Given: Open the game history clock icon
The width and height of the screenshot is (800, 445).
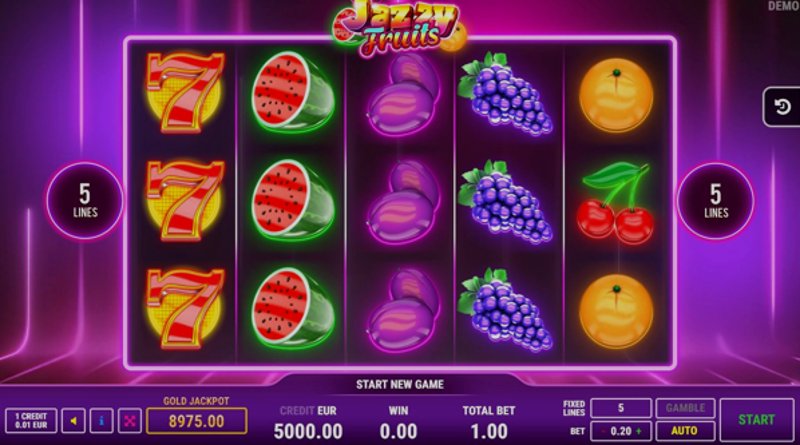Looking at the screenshot, I should pyautogui.click(x=782, y=107).
